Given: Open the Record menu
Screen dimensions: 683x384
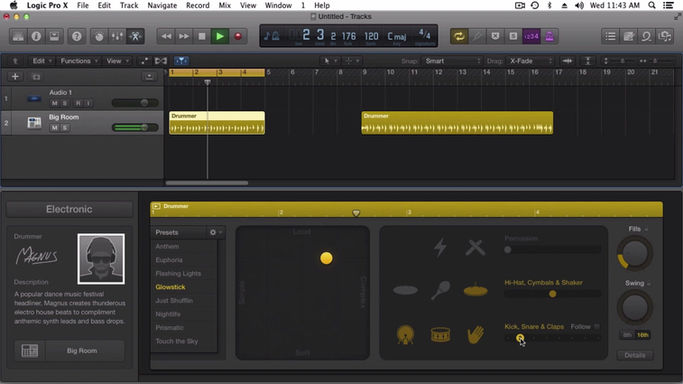Looking at the screenshot, I should pos(198,5).
